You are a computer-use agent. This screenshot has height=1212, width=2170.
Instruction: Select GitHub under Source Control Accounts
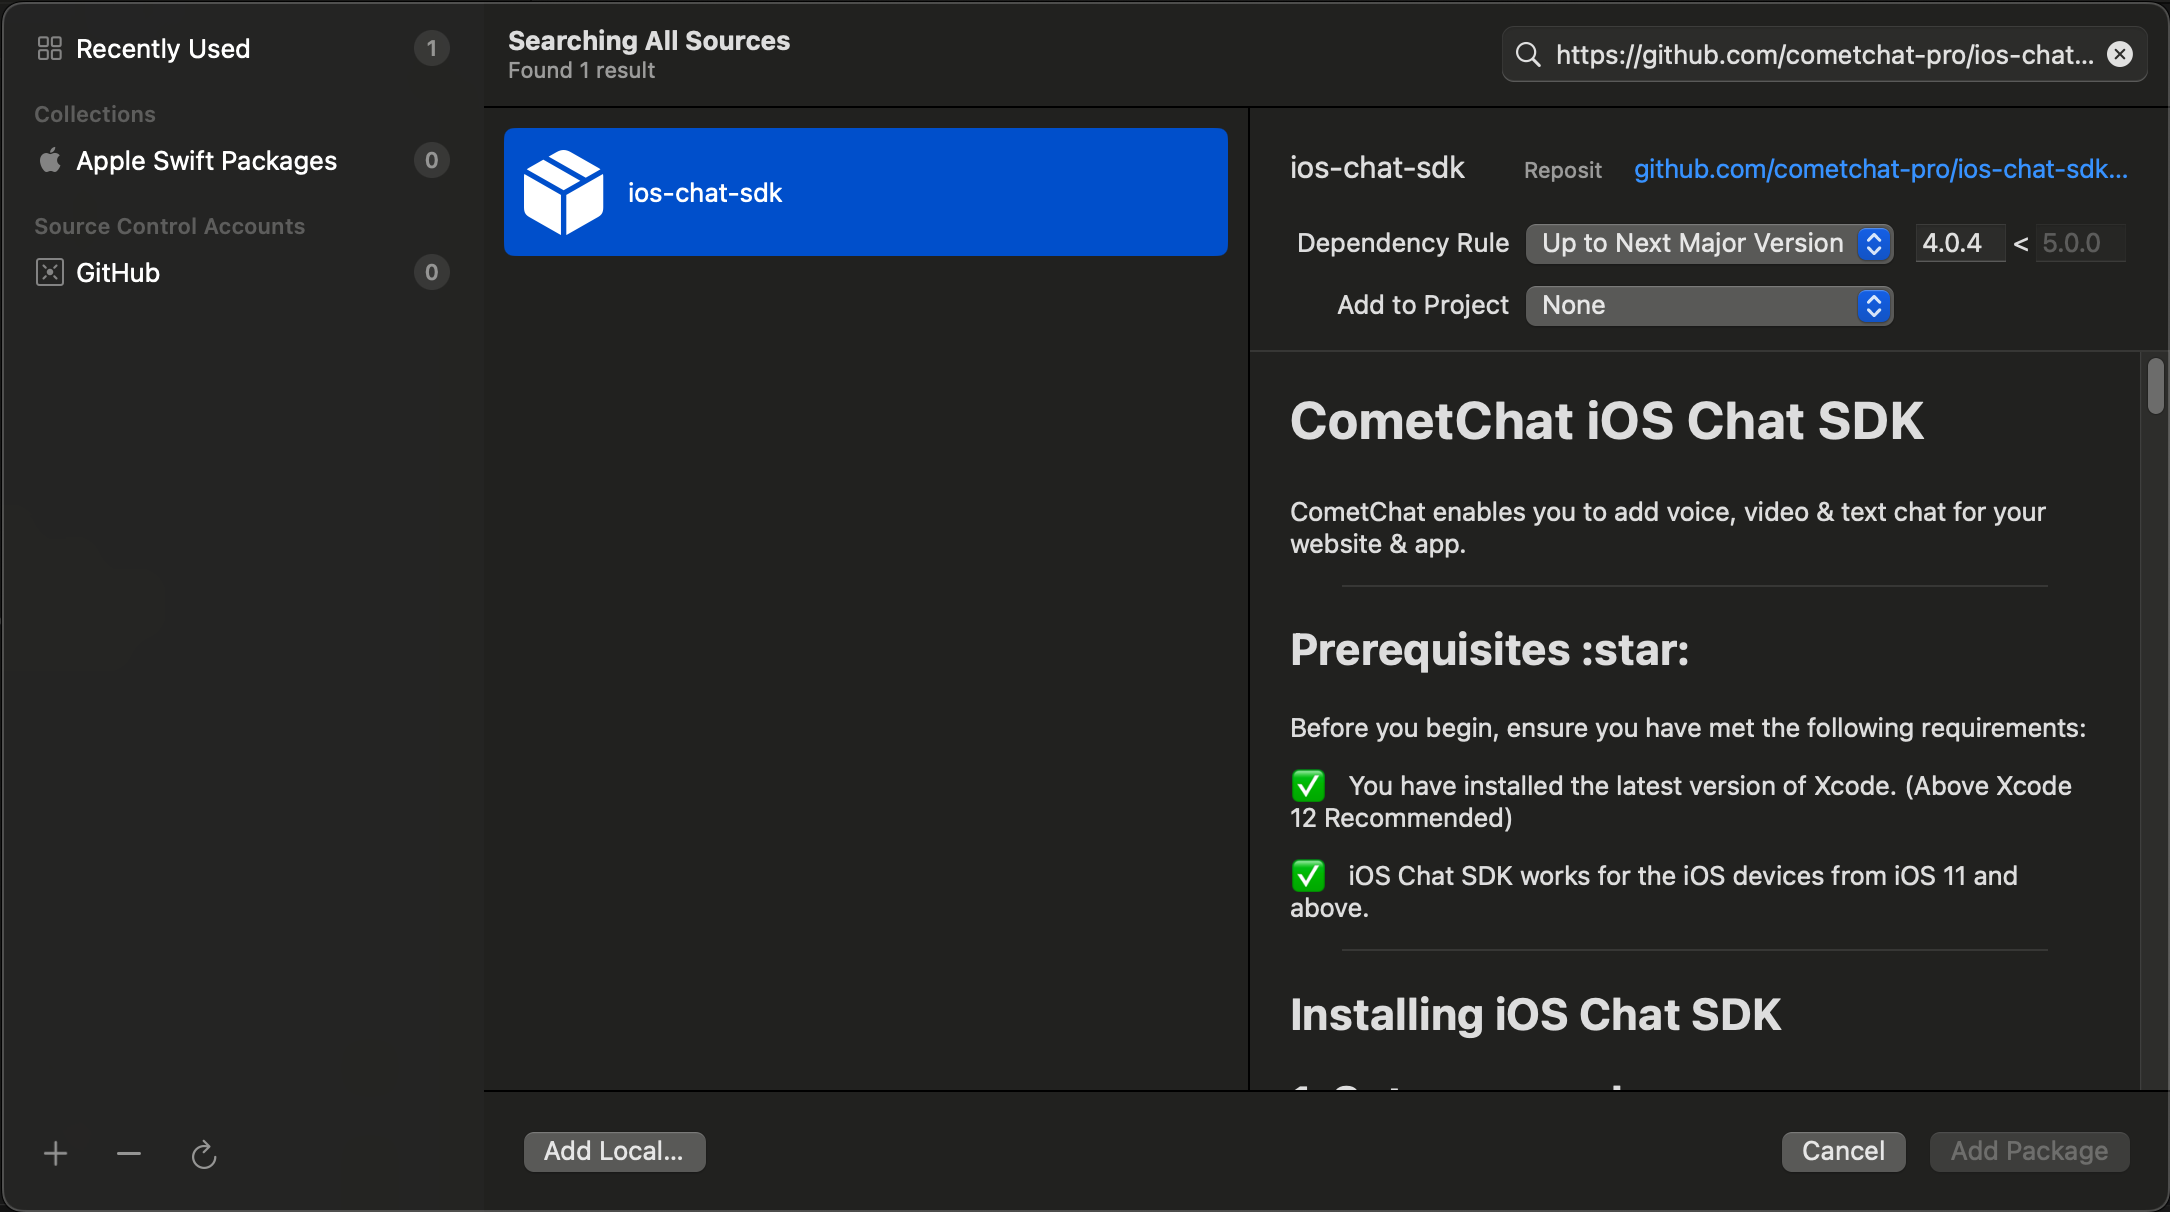[118, 272]
